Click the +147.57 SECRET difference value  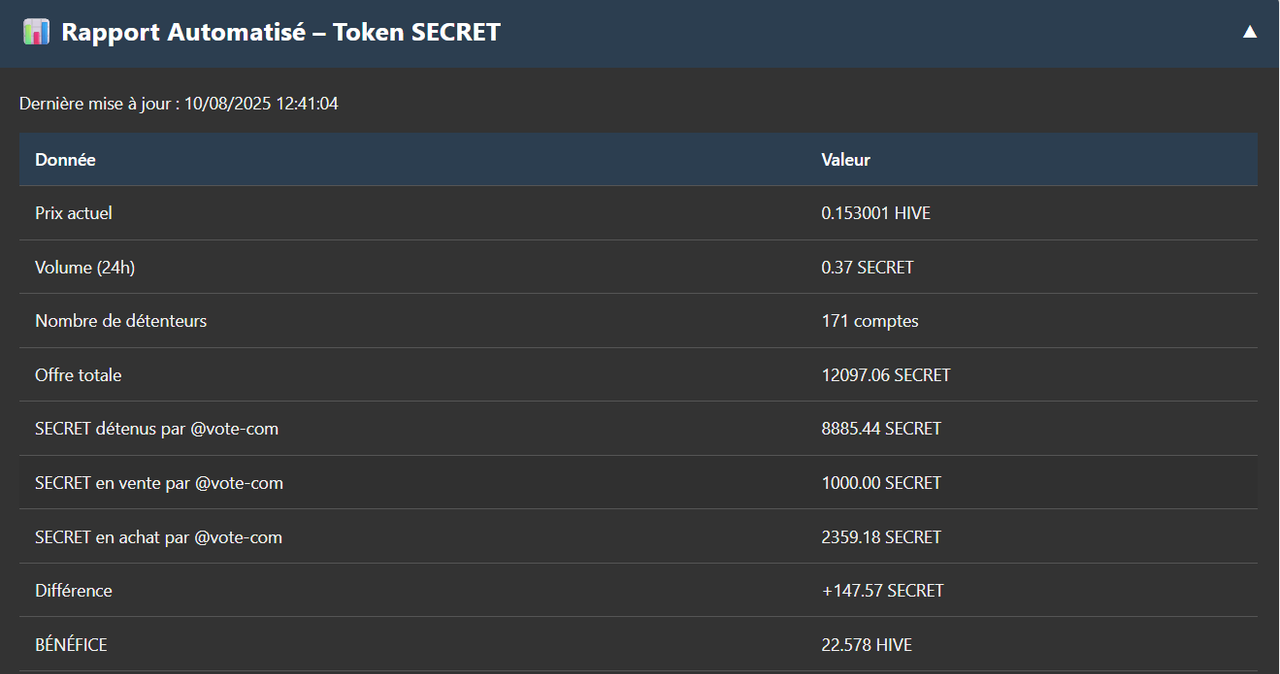coord(882,591)
